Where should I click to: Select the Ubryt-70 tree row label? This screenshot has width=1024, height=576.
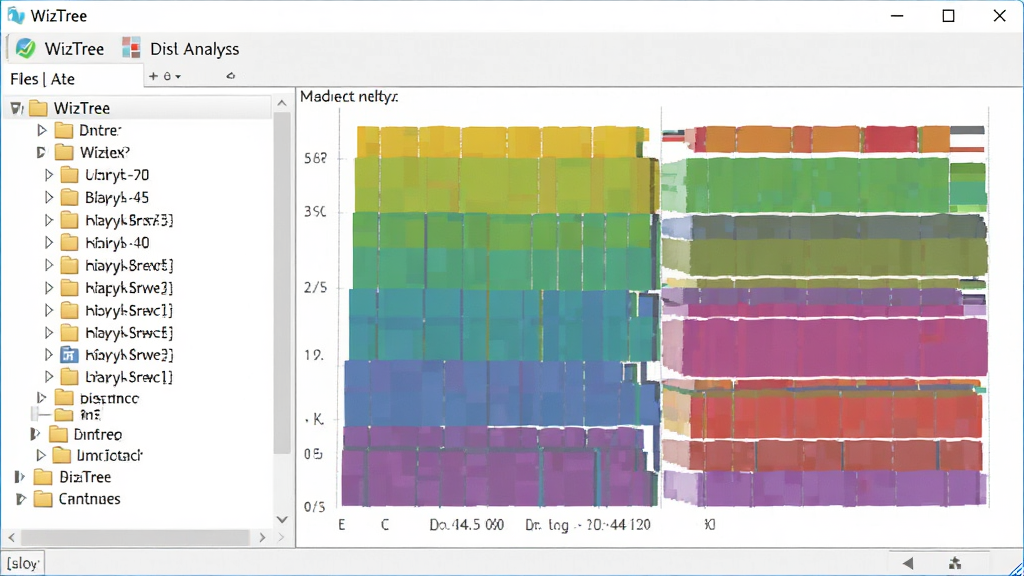coord(117,175)
